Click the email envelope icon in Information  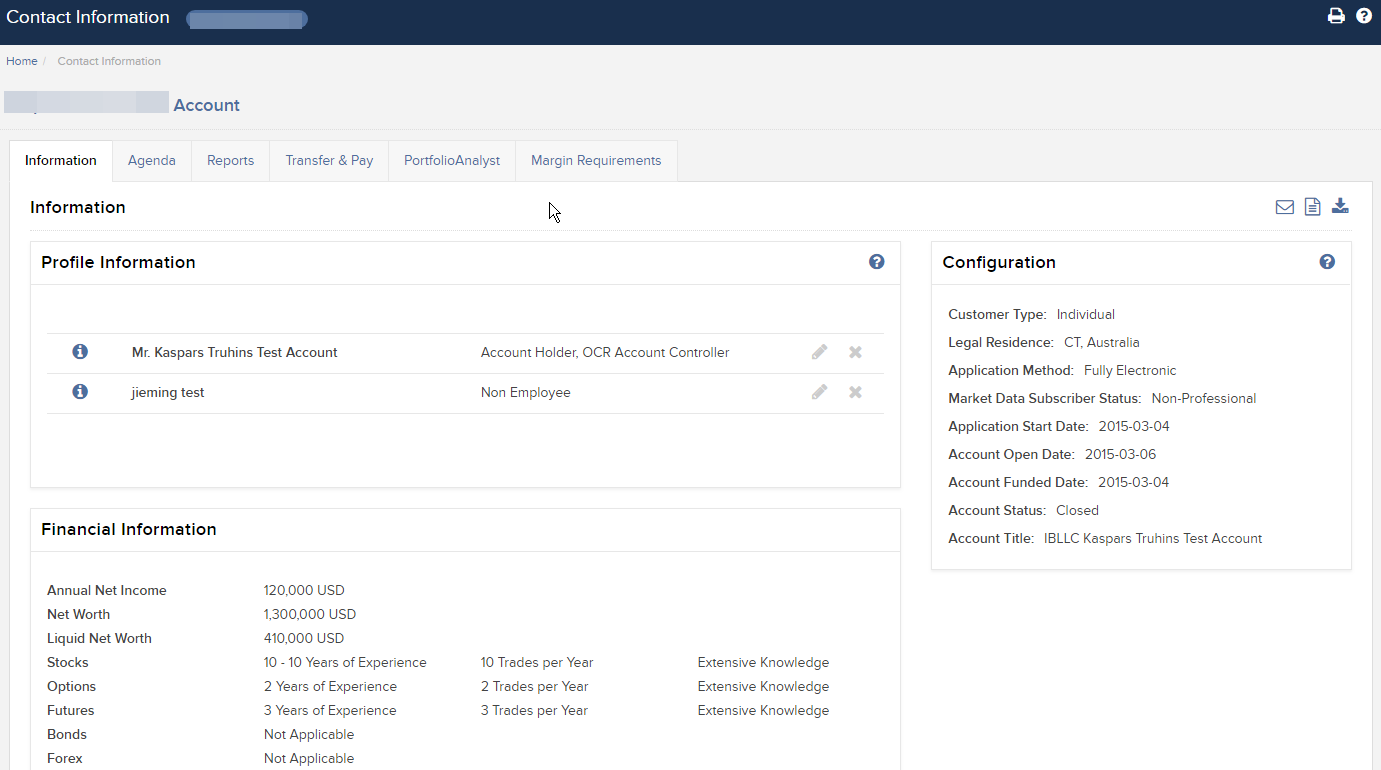(x=1285, y=207)
